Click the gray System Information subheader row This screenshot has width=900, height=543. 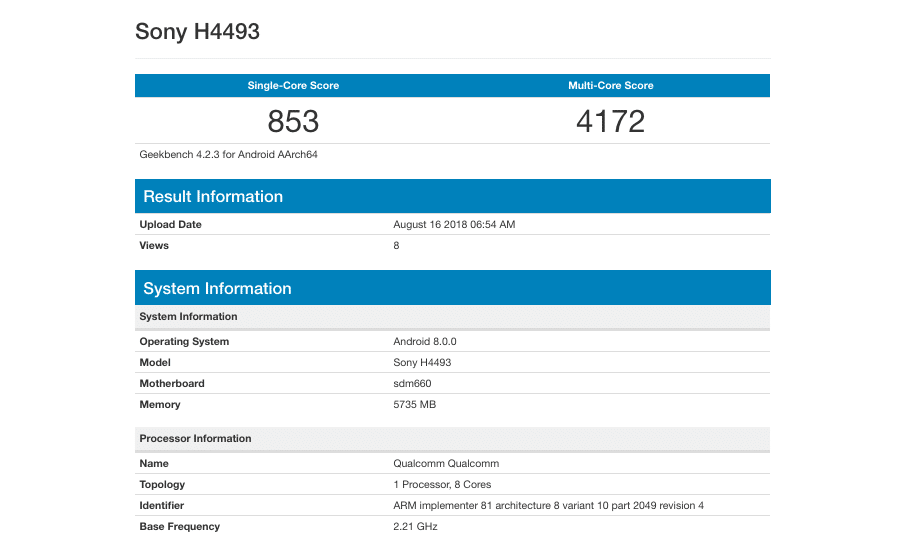click(452, 317)
